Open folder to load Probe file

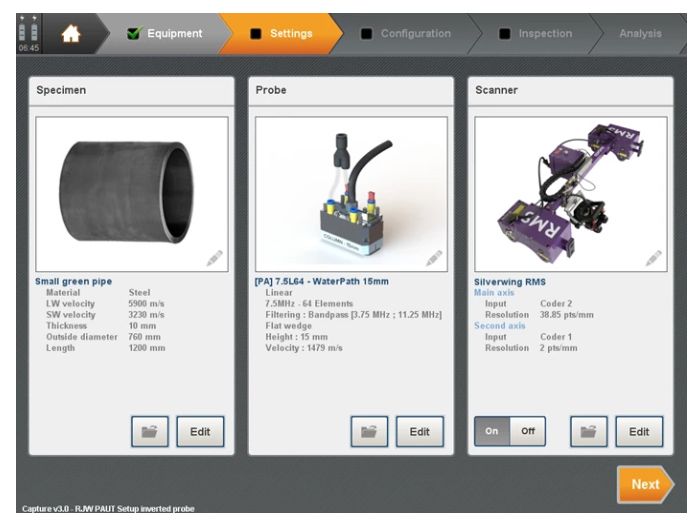click(x=369, y=432)
